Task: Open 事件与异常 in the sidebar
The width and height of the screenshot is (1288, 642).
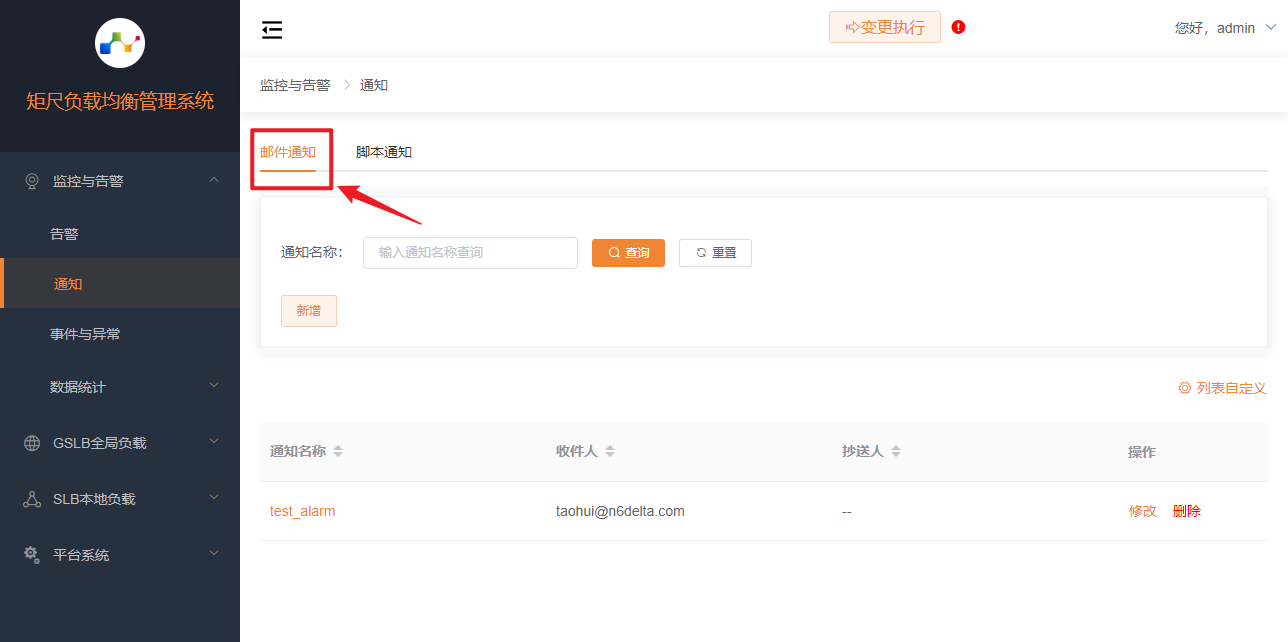Action: 85,334
